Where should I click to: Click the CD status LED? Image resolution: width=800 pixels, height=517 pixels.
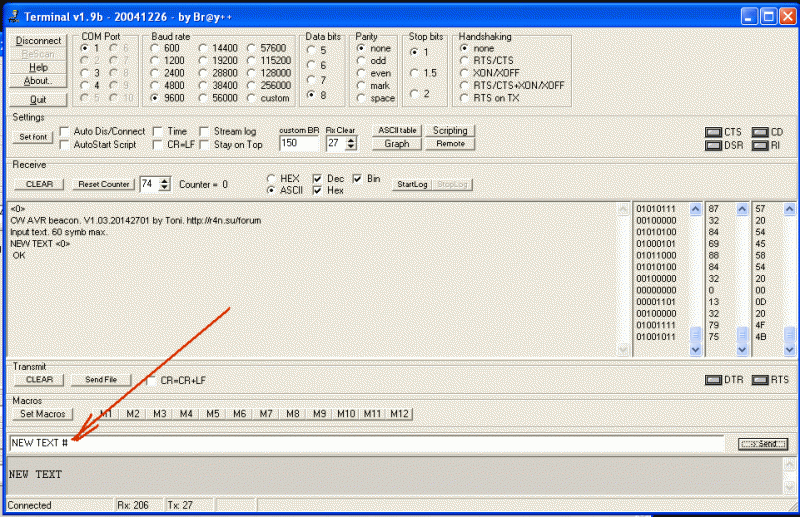(759, 132)
